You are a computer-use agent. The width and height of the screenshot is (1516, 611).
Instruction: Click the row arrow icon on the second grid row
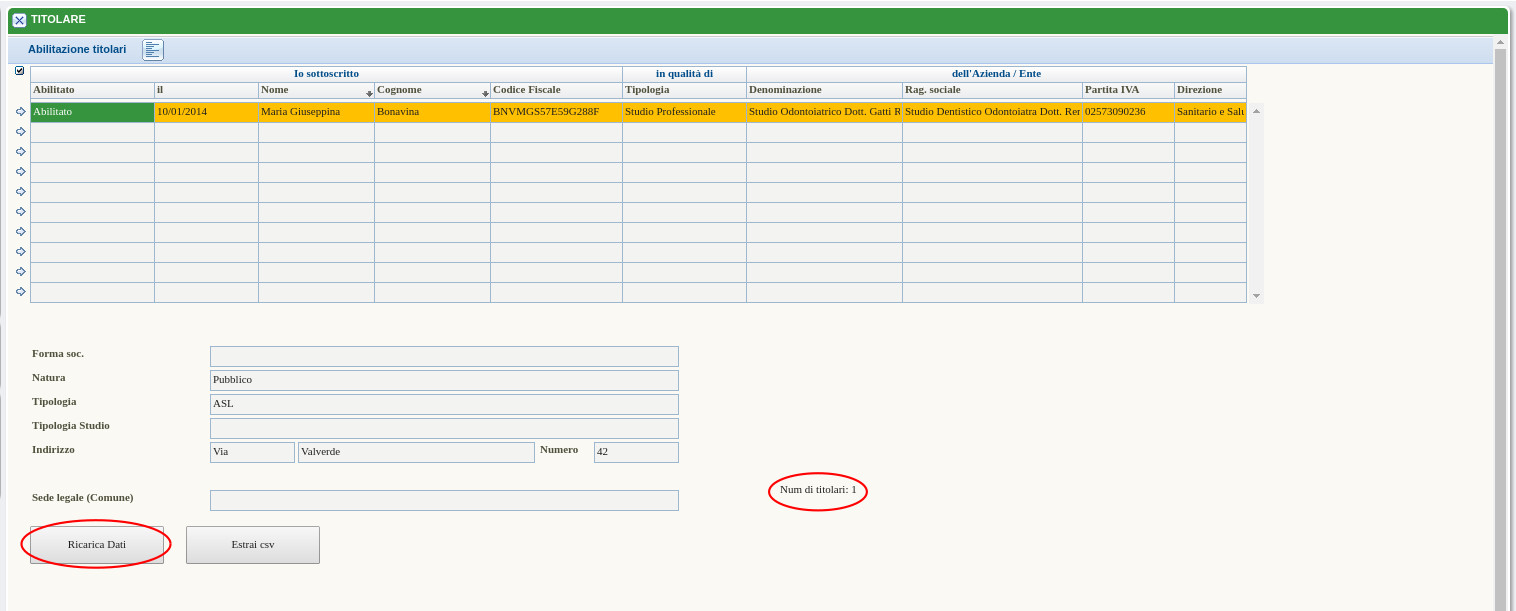coord(21,132)
